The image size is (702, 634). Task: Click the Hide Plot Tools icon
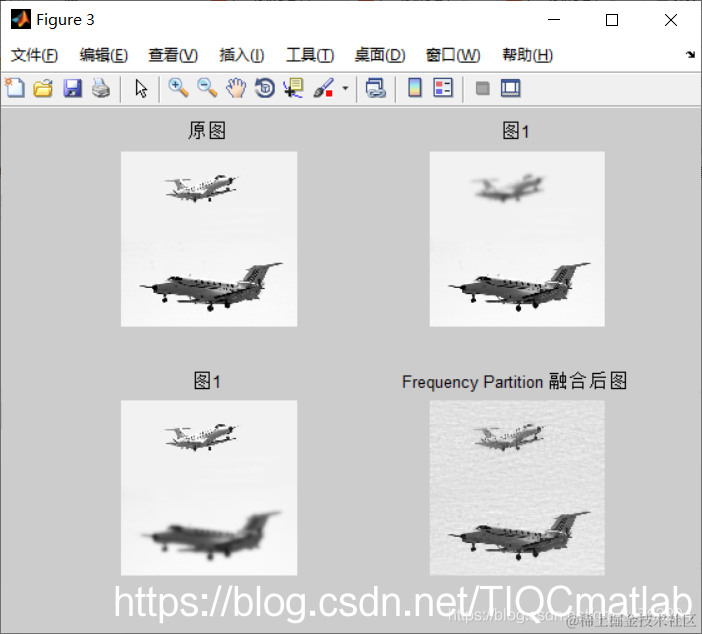(x=482, y=88)
